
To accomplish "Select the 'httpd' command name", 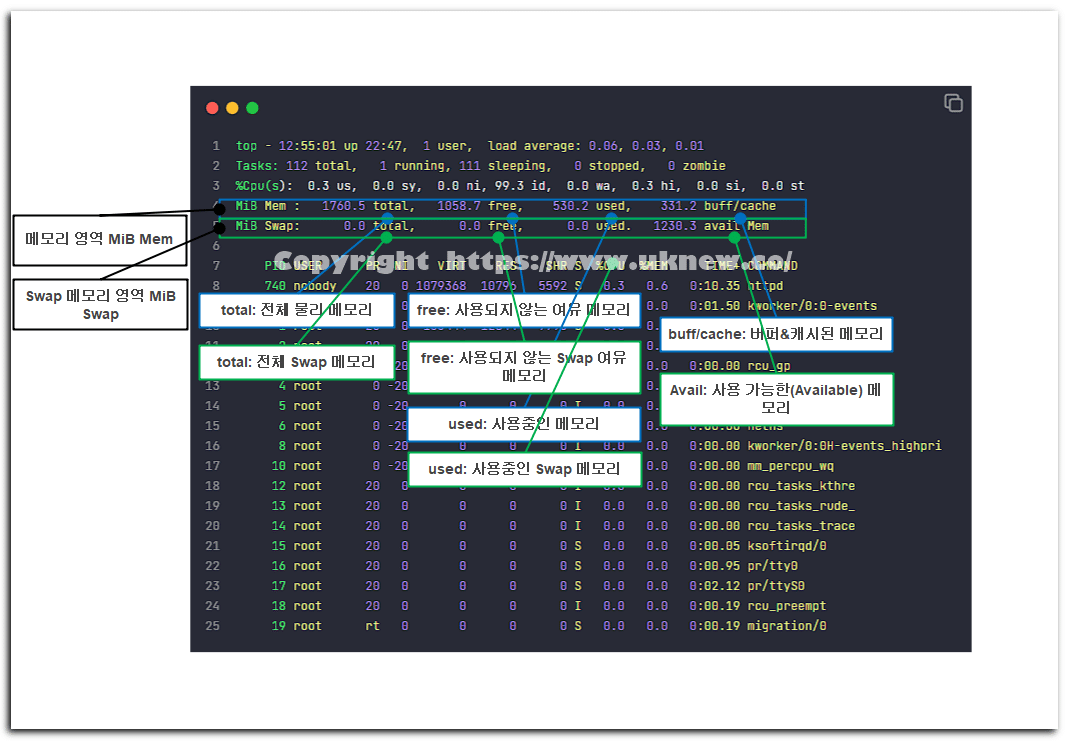I will coord(765,286).
